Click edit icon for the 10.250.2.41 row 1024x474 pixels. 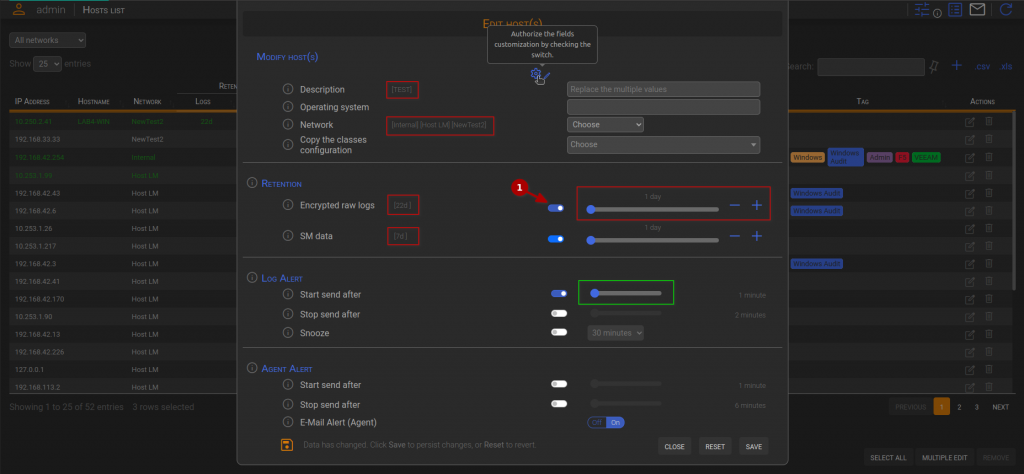coord(970,121)
